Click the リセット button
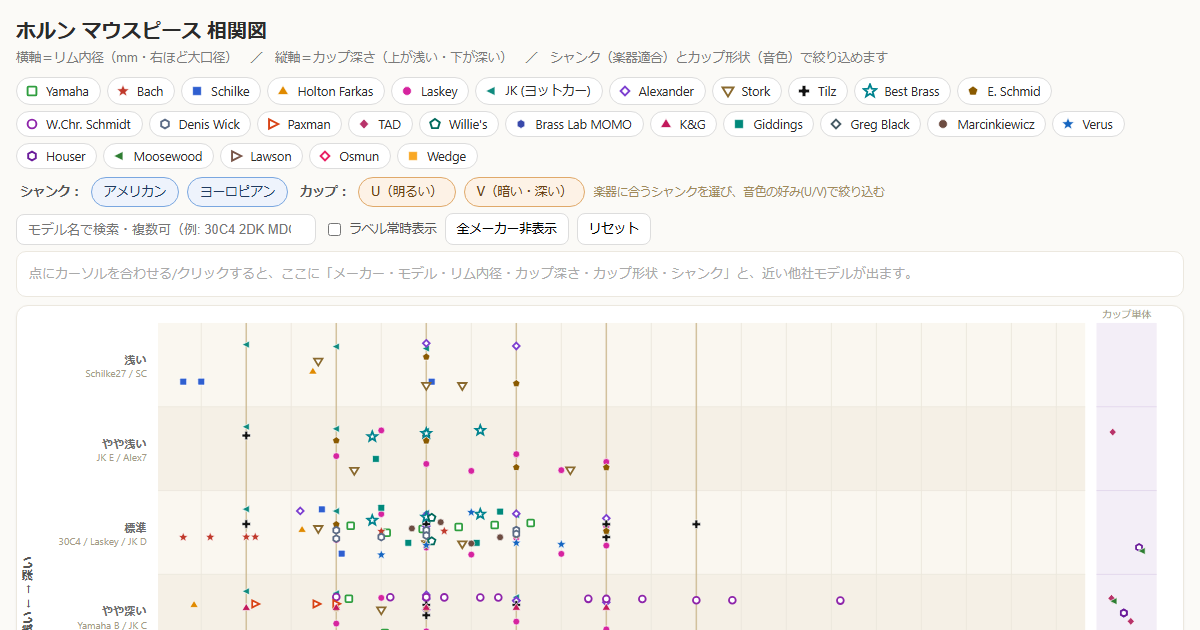Image resolution: width=1200 pixels, height=630 pixels. click(614, 229)
